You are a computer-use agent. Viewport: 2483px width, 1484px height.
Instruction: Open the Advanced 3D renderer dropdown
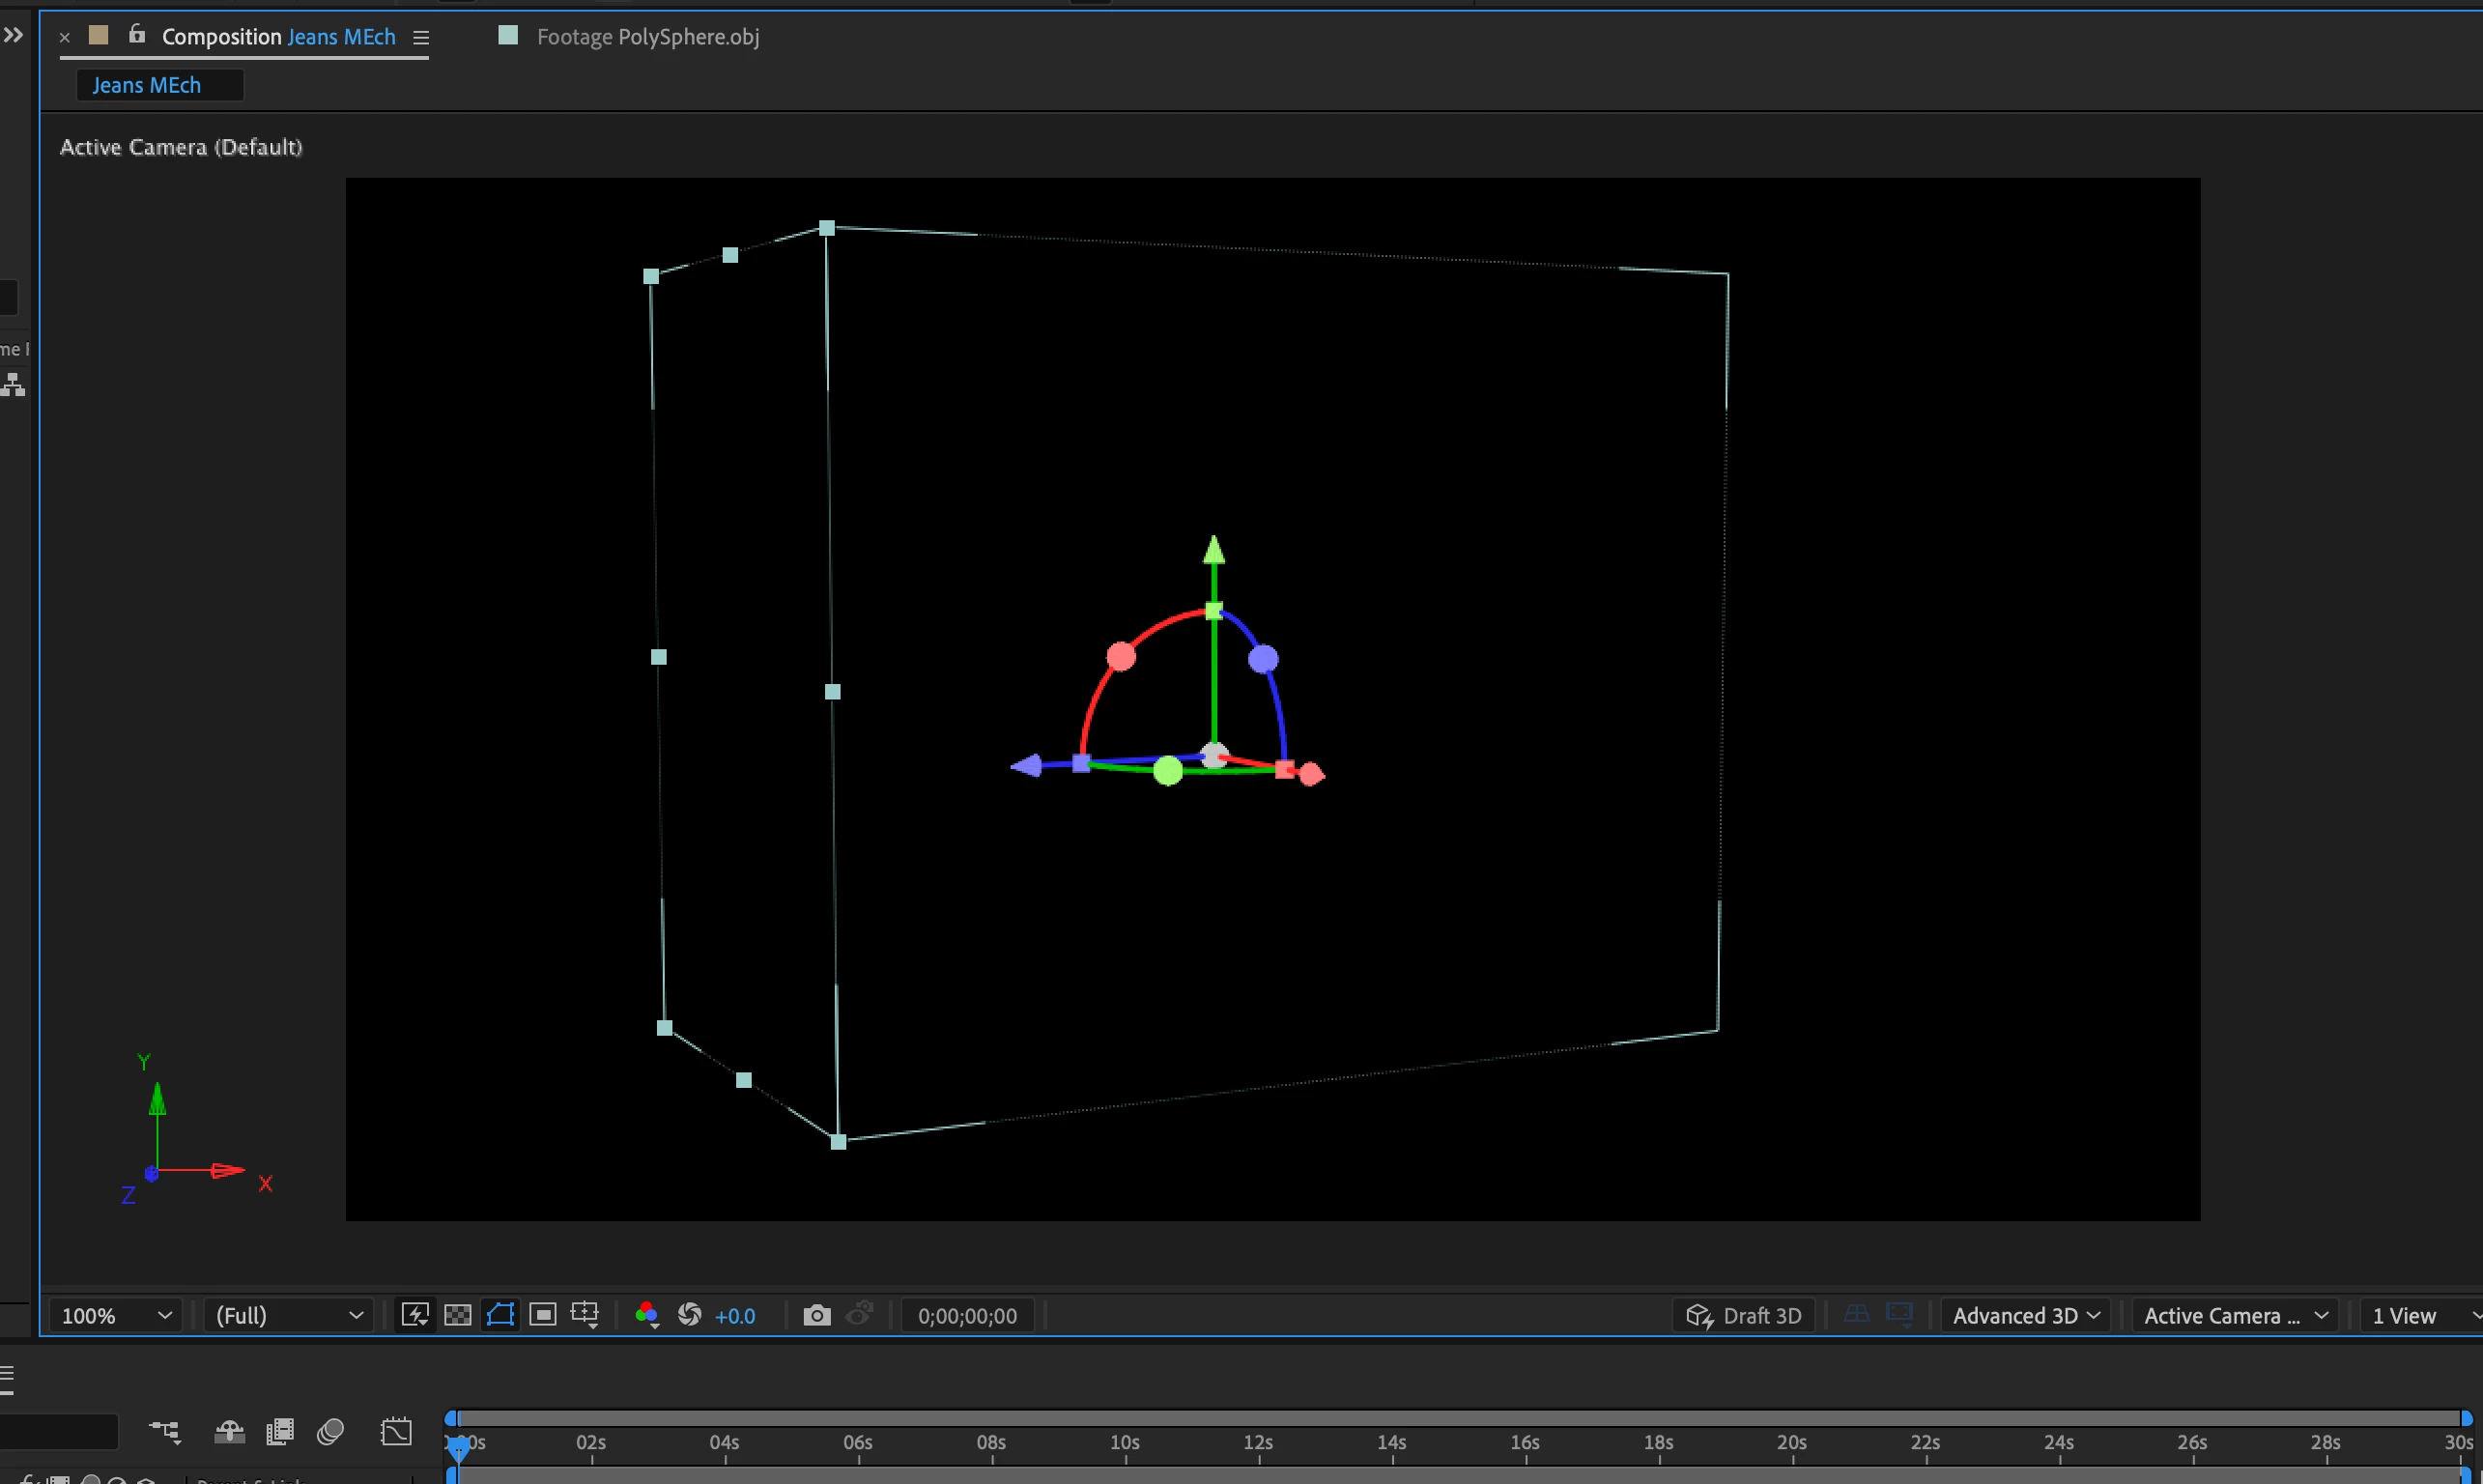(x=2025, y=1315)
